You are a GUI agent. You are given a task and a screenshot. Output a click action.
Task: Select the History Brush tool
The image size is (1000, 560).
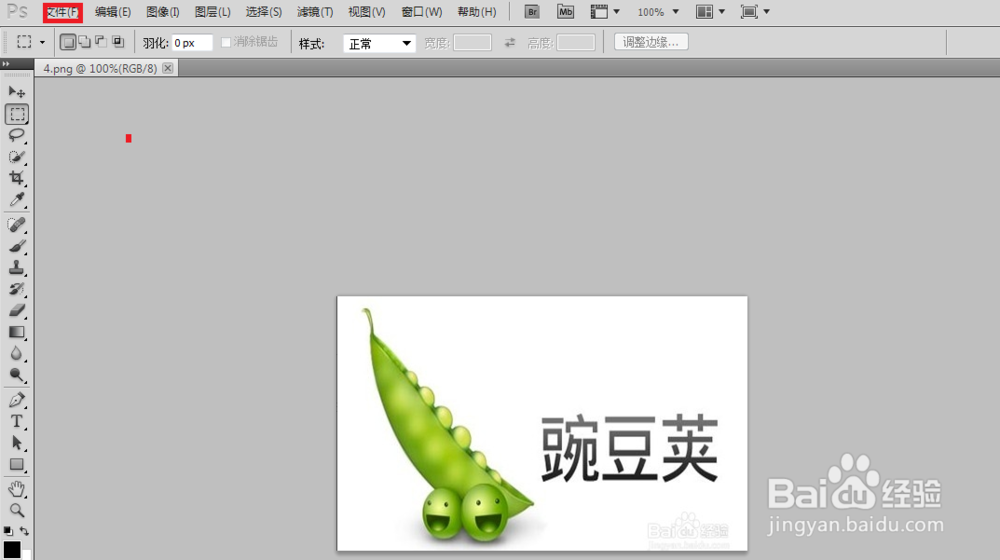(17, 289)
